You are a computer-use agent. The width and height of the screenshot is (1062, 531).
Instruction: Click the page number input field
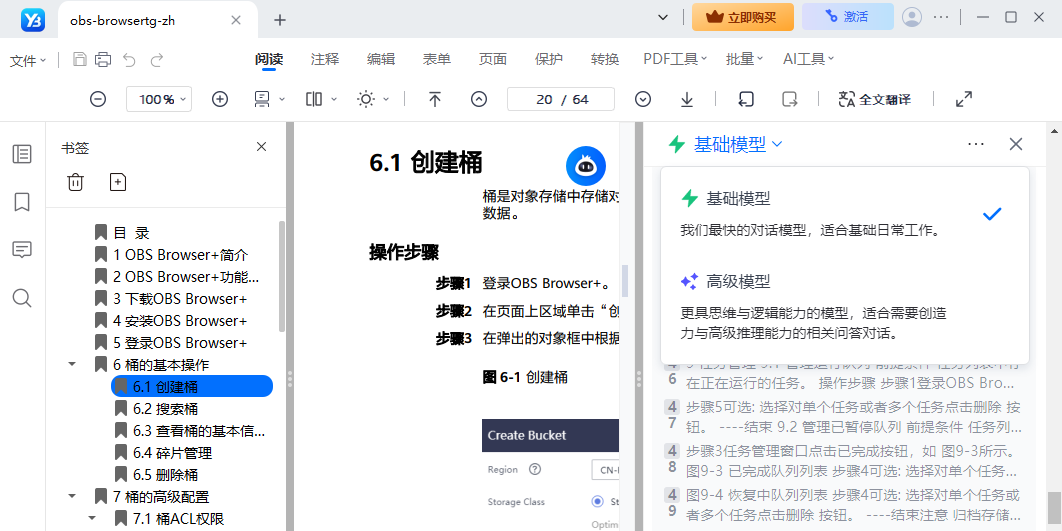coord(561,99)
